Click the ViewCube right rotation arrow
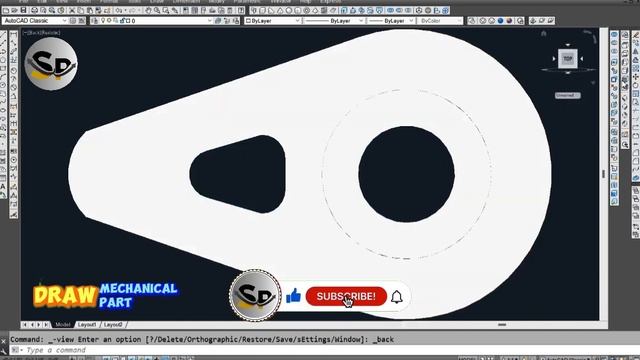640x360 pixels. [x=582, y=59]
